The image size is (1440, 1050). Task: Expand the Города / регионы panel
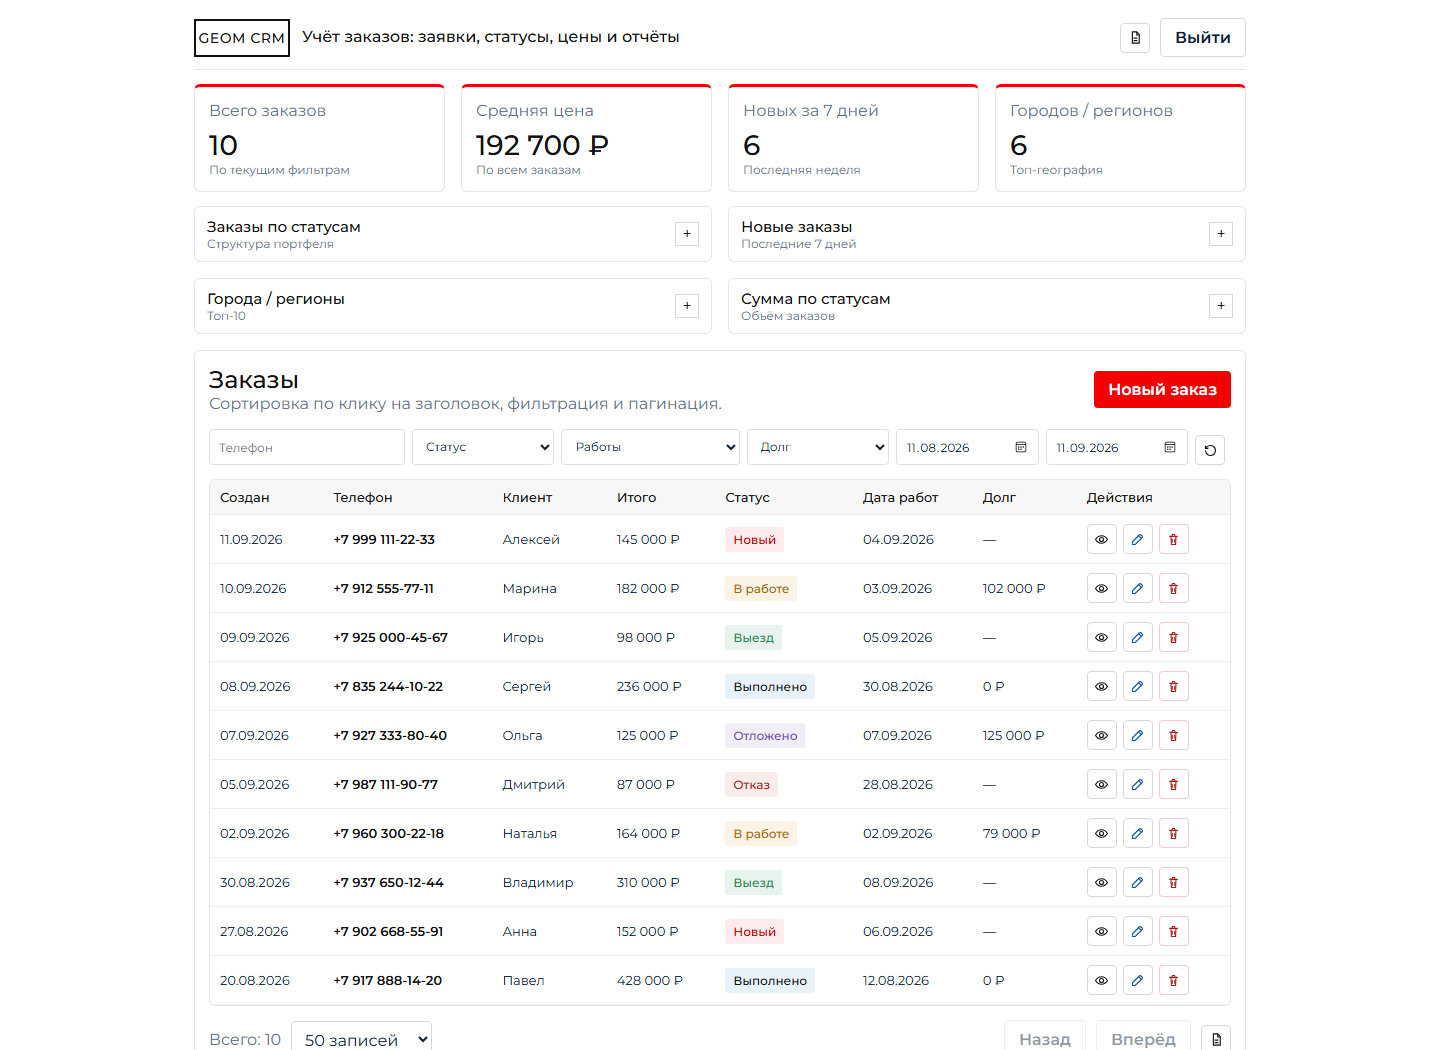click(x=687, y=306)
